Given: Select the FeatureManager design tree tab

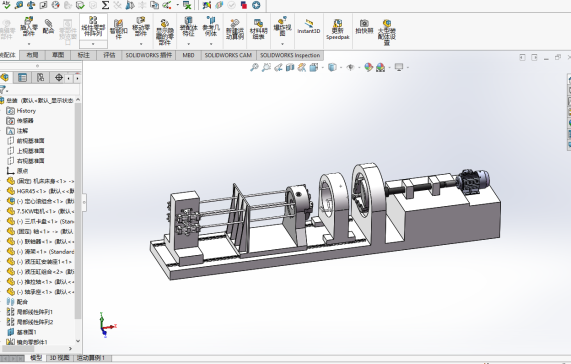Looking at the screenshot, I should click(x=5, y=78).
